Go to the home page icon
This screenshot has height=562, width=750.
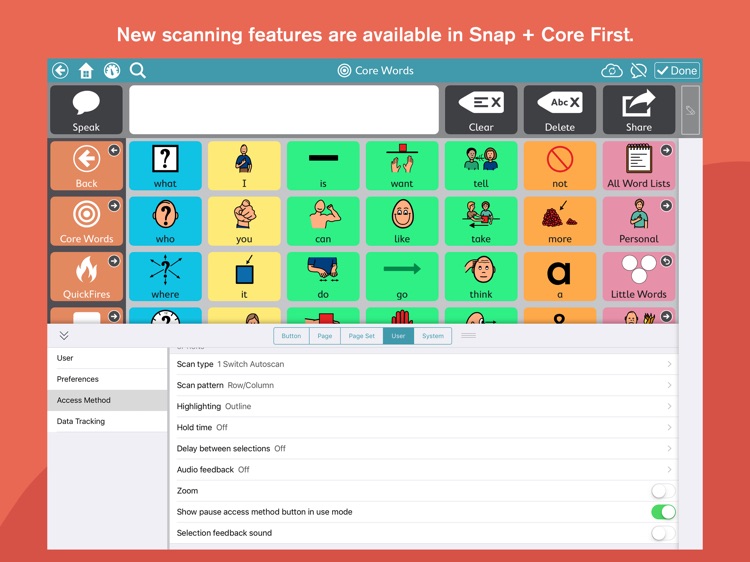[x=86, y=71]
